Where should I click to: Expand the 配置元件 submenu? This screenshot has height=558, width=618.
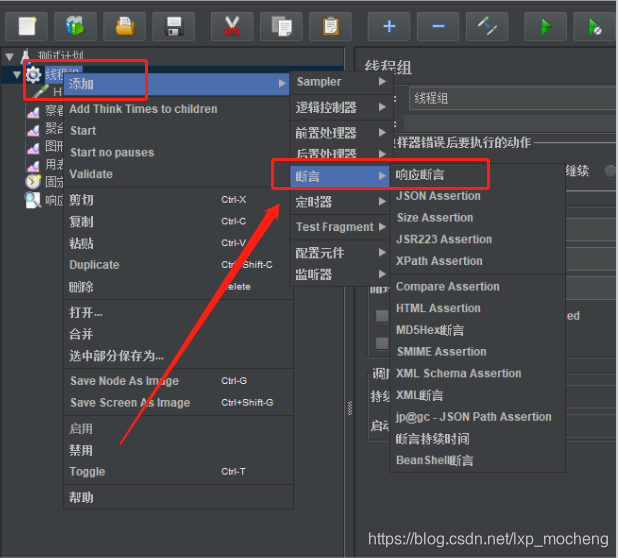(x=341, y=253)
